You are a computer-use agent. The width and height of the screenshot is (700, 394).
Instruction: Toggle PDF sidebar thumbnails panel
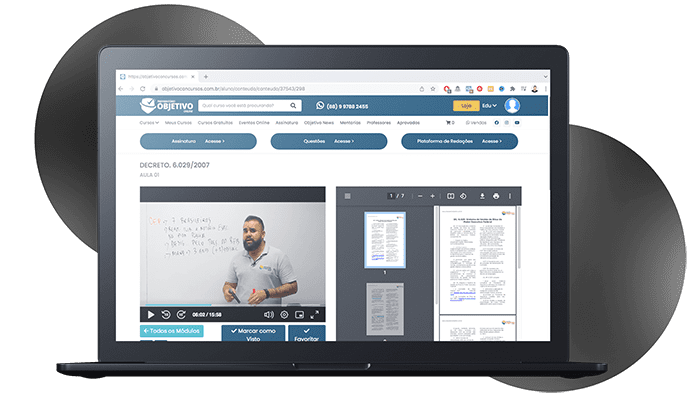(348, 196)
